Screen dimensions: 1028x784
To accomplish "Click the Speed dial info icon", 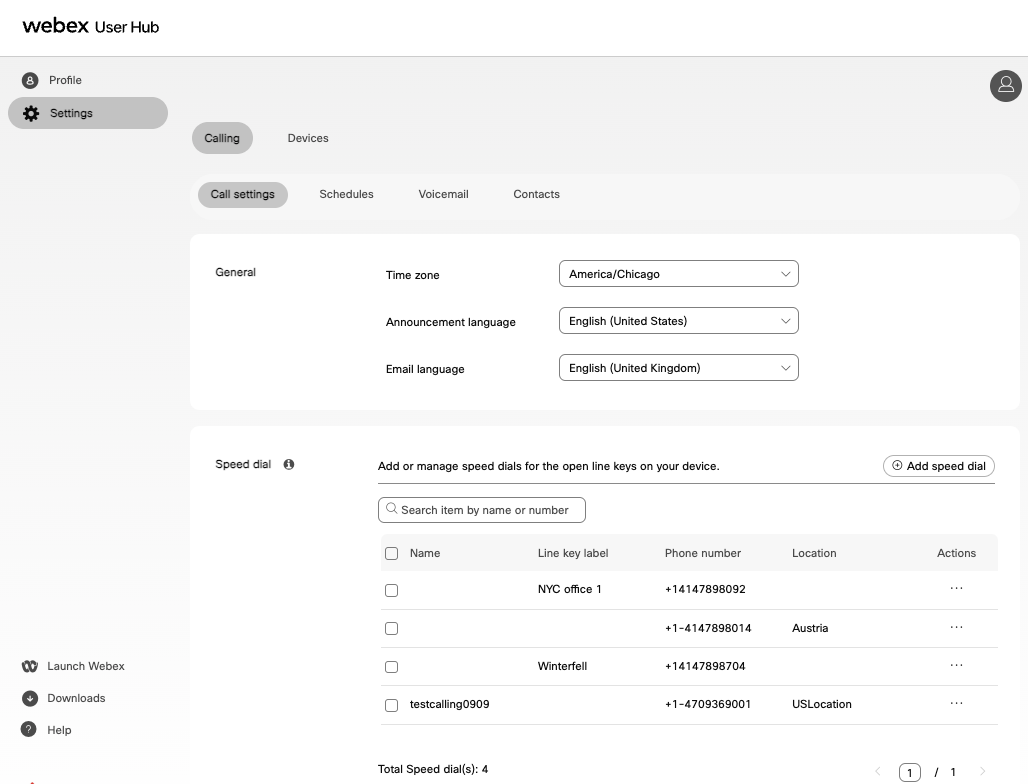I will click(x=289, y=465).
